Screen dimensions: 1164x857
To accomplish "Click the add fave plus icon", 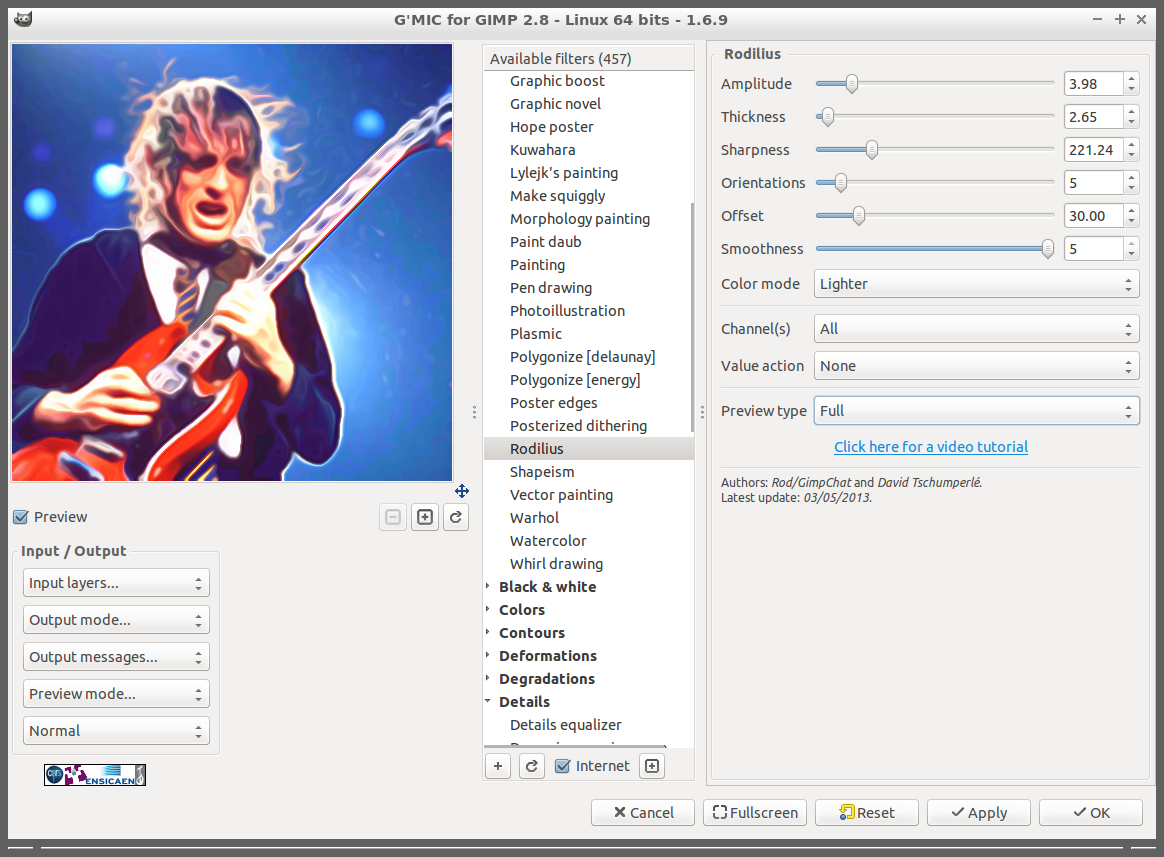I will pyautogui.click(x=498, y=766).
